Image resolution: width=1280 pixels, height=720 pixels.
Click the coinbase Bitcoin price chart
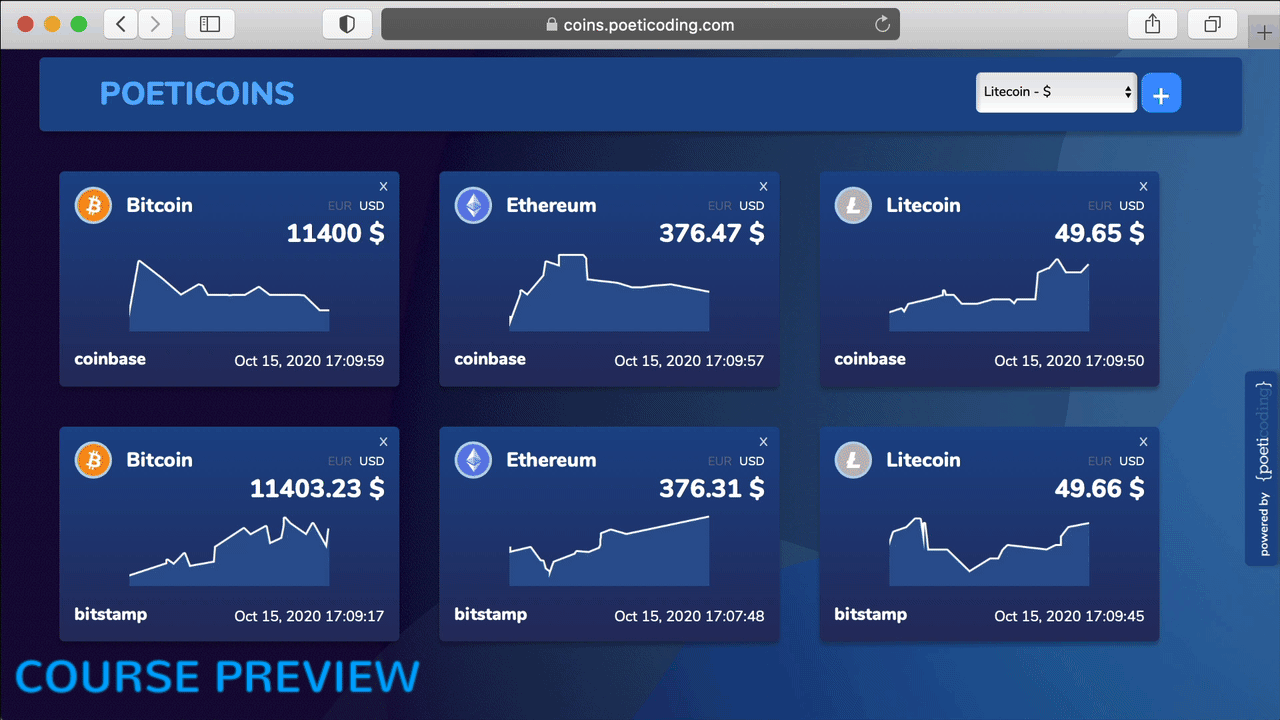229,295
